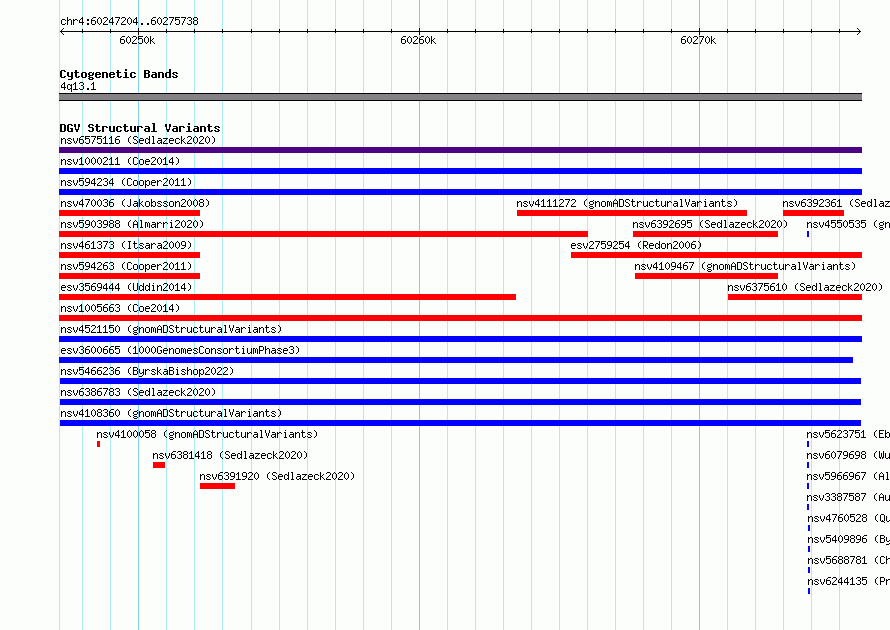890x630 pixels.
Task: Select nsv4760528 variant label
Action: click(x=849, y=518)
